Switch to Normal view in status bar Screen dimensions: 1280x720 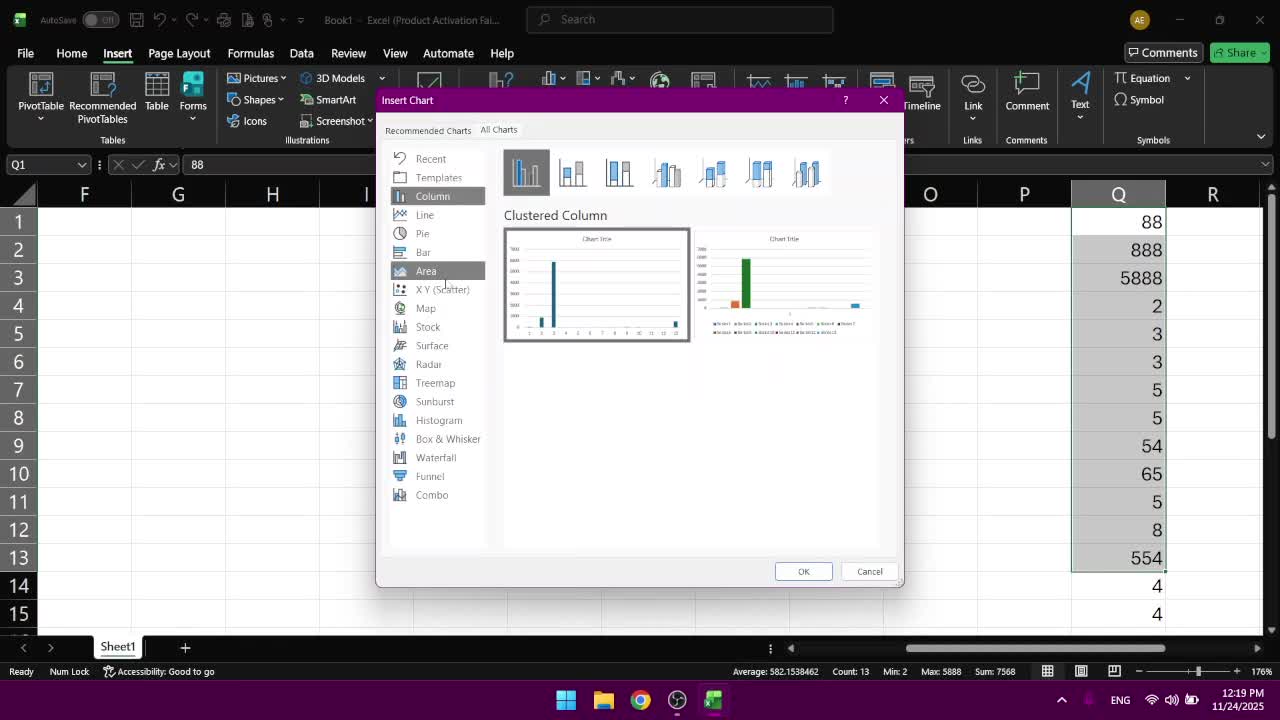(1047, 671)
